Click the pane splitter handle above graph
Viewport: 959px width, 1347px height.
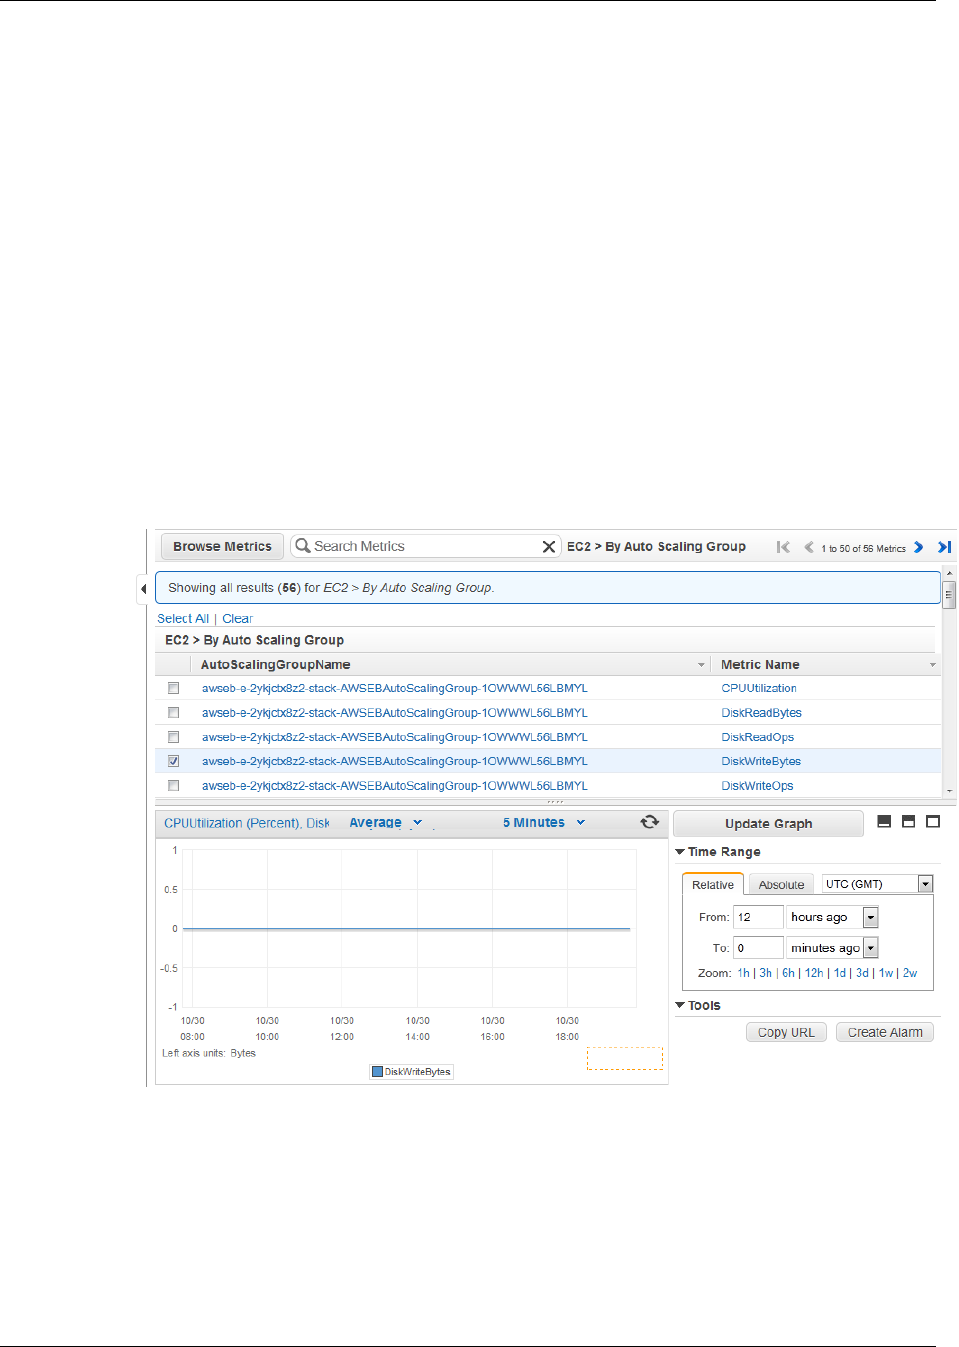554,802
